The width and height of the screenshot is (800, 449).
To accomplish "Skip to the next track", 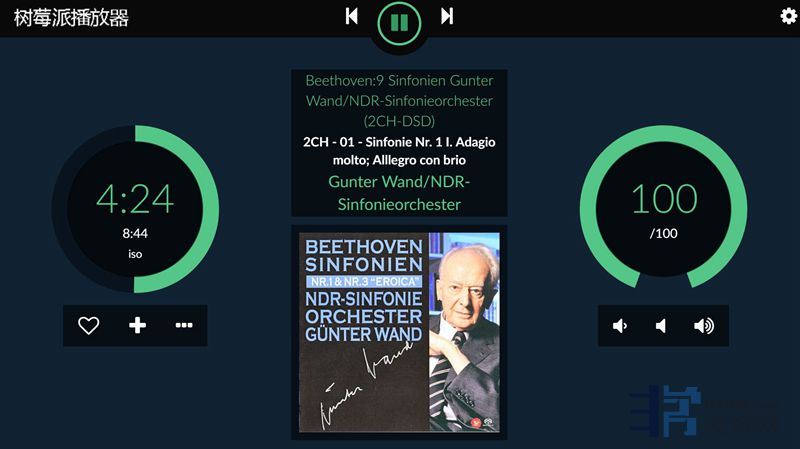I will click(447, 16).
